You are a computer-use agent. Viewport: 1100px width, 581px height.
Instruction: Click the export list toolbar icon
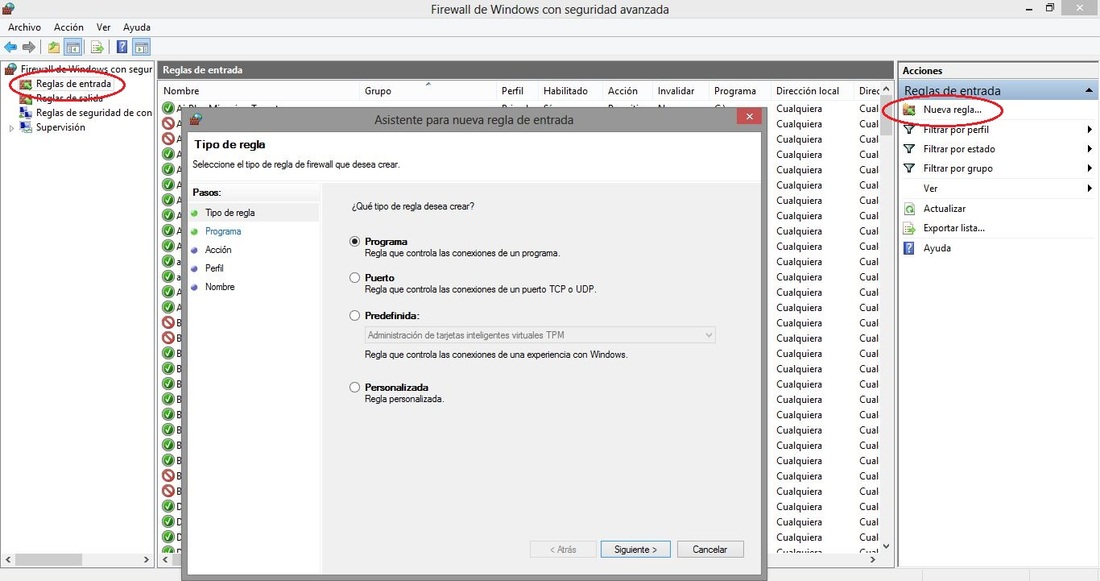98,47
